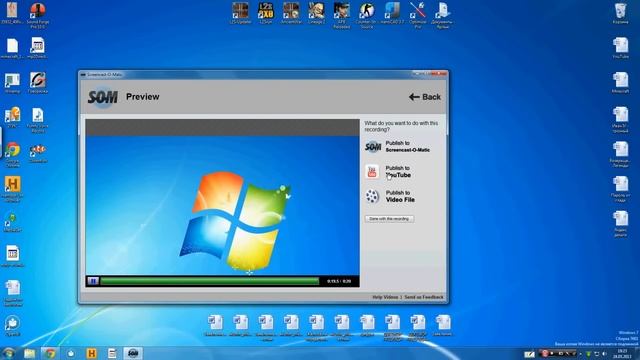
Task: Open Lineage 2 desktop shortcut
Action: (316, 13)
